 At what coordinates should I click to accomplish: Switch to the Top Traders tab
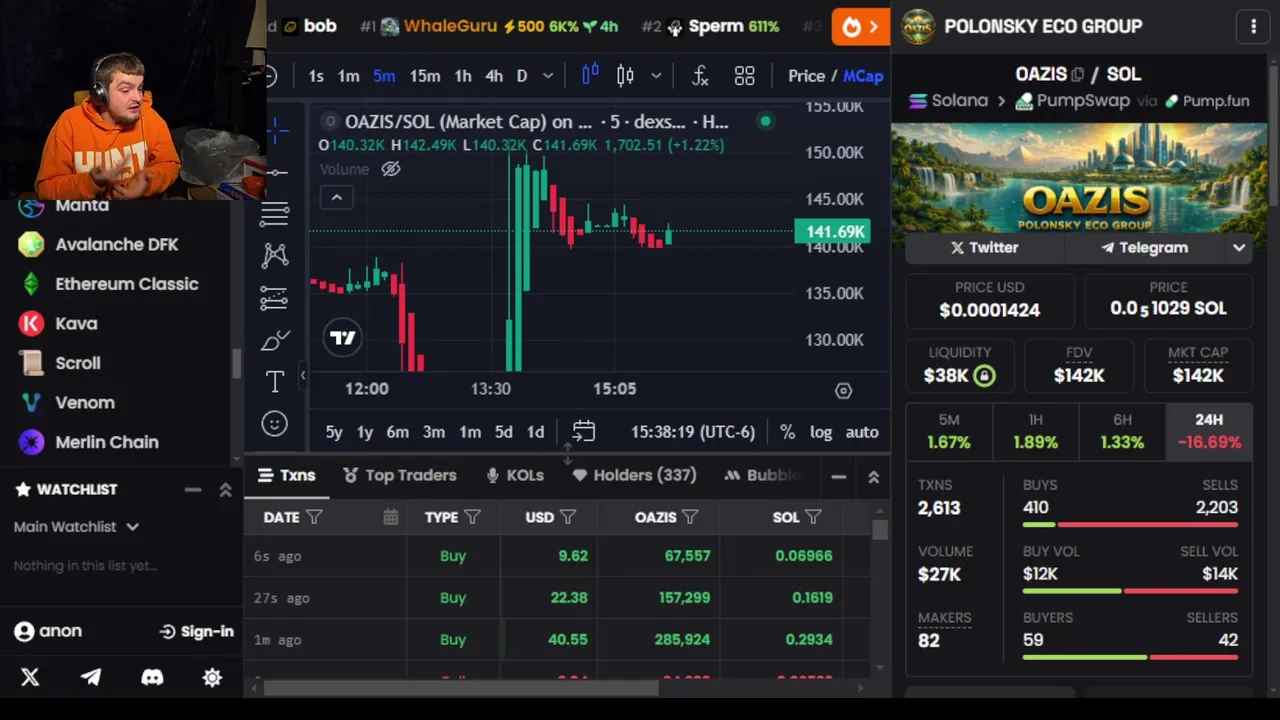click(400, 476)
